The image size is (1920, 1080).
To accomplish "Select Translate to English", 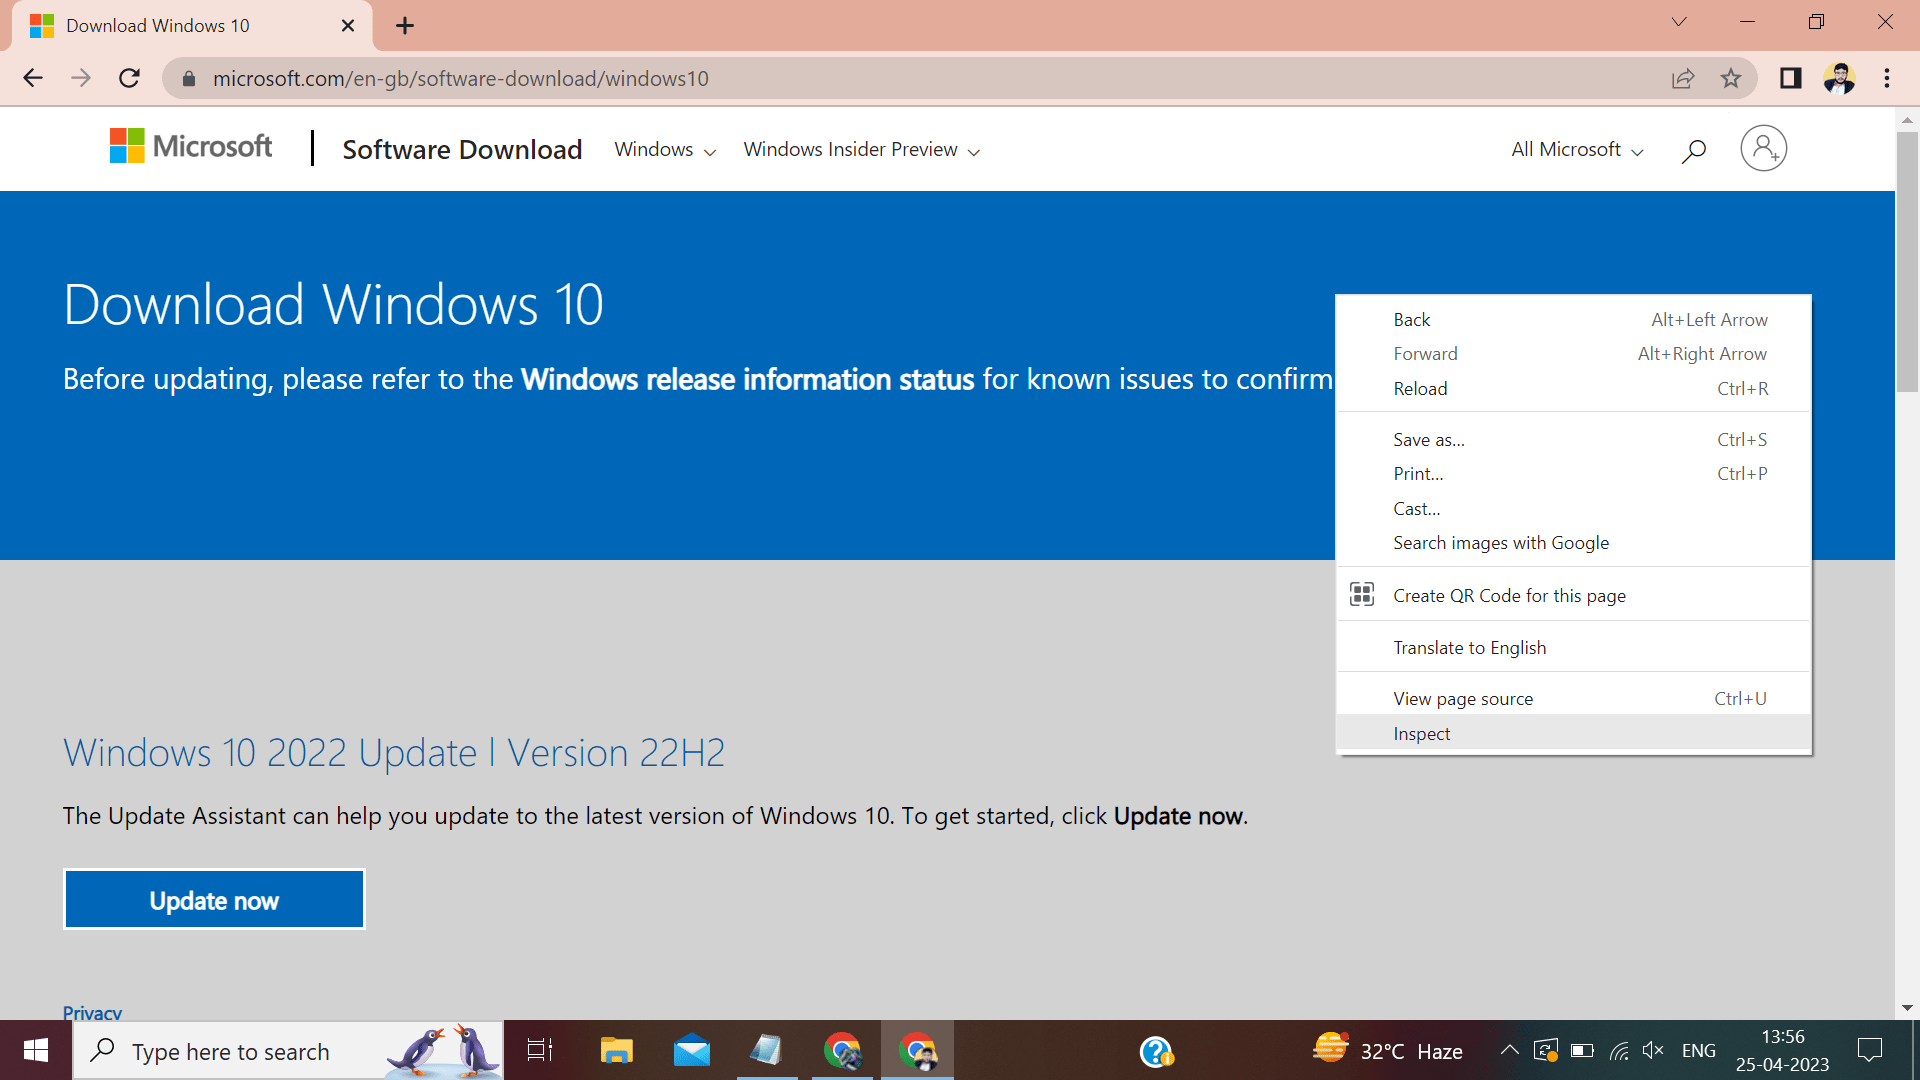I will [1573, 648].
